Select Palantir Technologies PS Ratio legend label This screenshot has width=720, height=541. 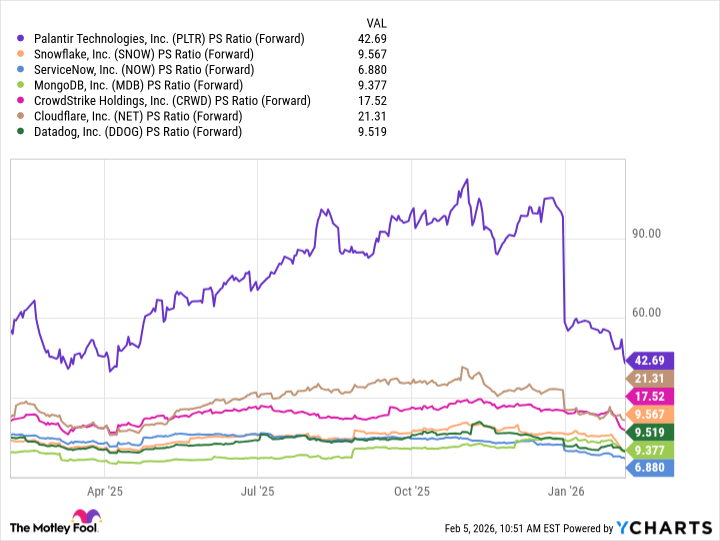(x=169, y=39)
